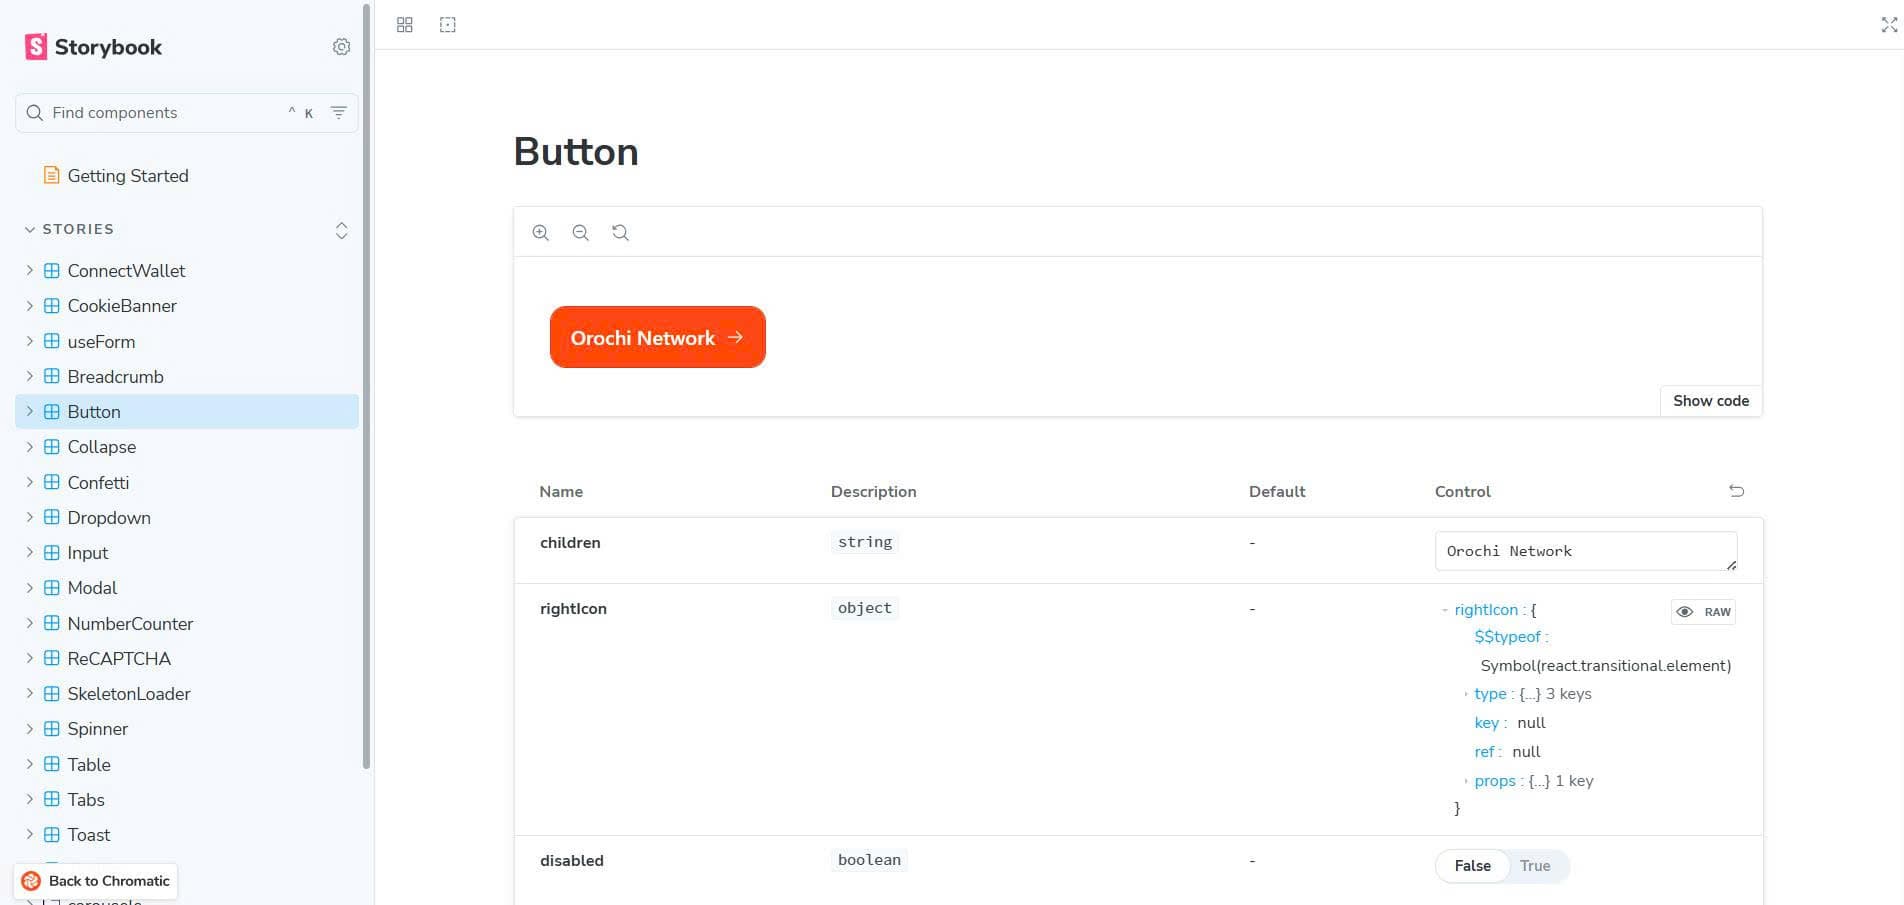Click the search magnifier icon
The height and width of the screenshot is (905, 1904).
[x=35, y=113]
